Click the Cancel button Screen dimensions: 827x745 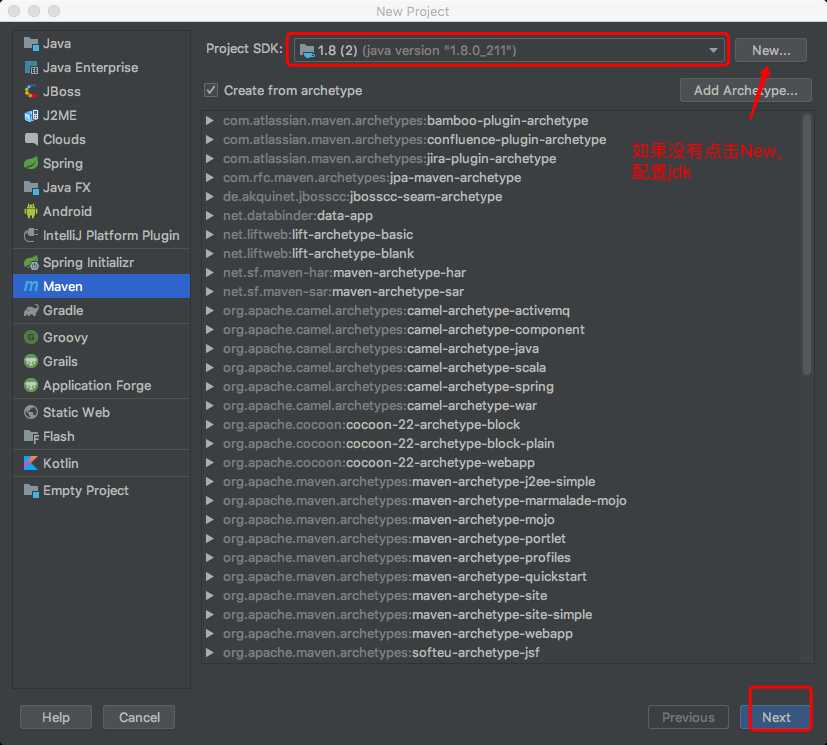point(139,718)
